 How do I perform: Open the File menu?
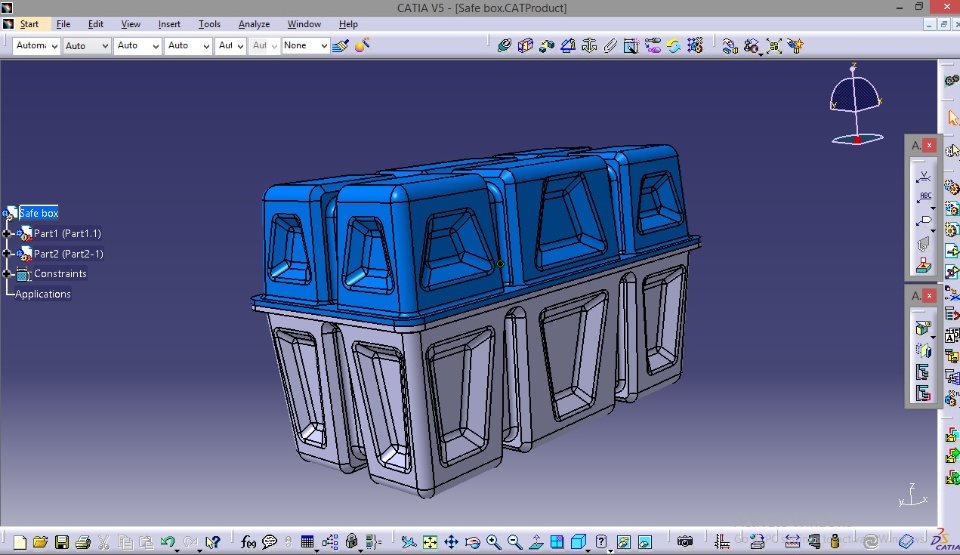(x=63, y=24)
